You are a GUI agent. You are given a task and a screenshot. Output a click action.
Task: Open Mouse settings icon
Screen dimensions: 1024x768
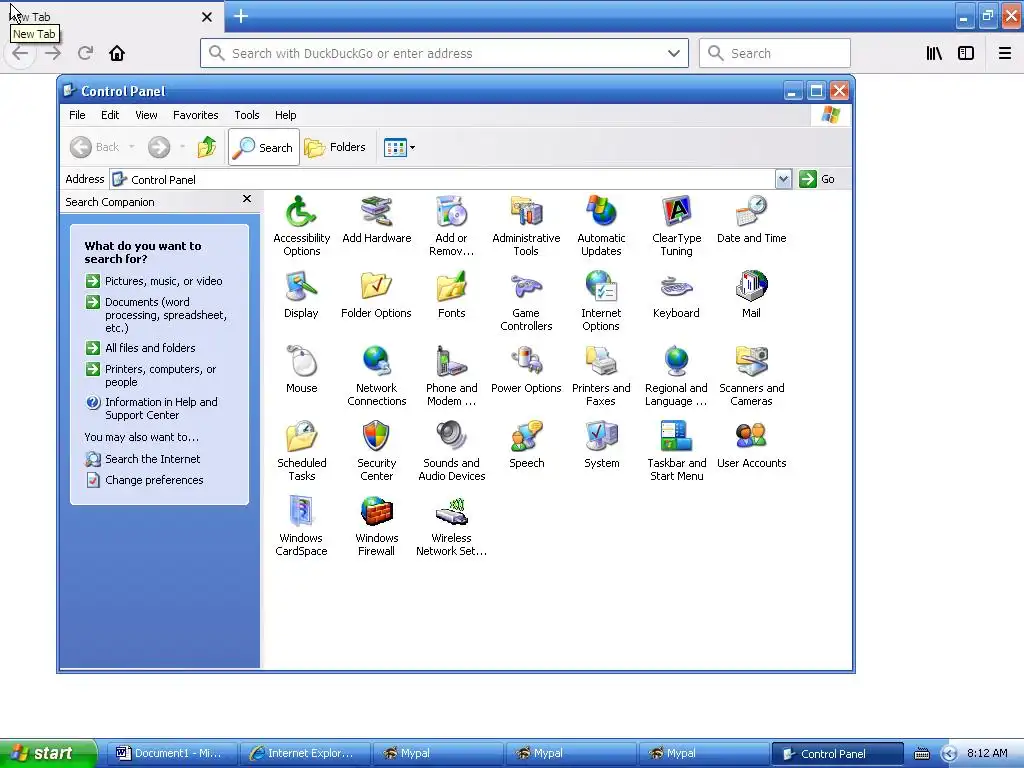tap(301, 370)
